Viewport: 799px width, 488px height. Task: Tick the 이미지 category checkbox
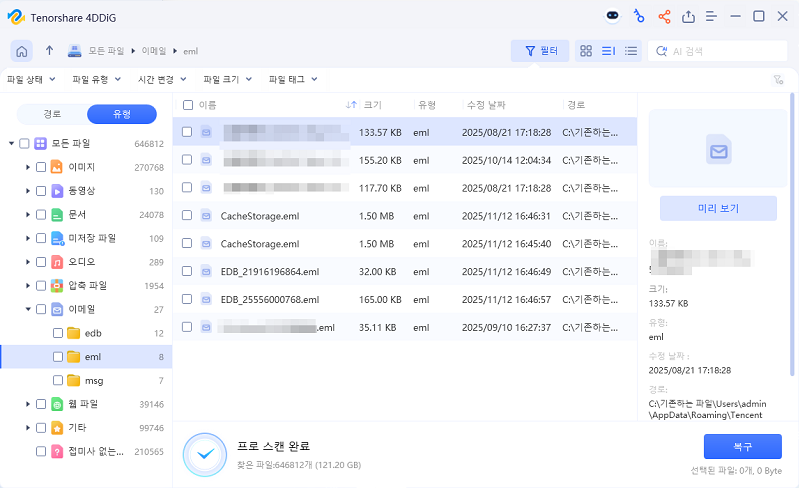(x=41, y=167)
